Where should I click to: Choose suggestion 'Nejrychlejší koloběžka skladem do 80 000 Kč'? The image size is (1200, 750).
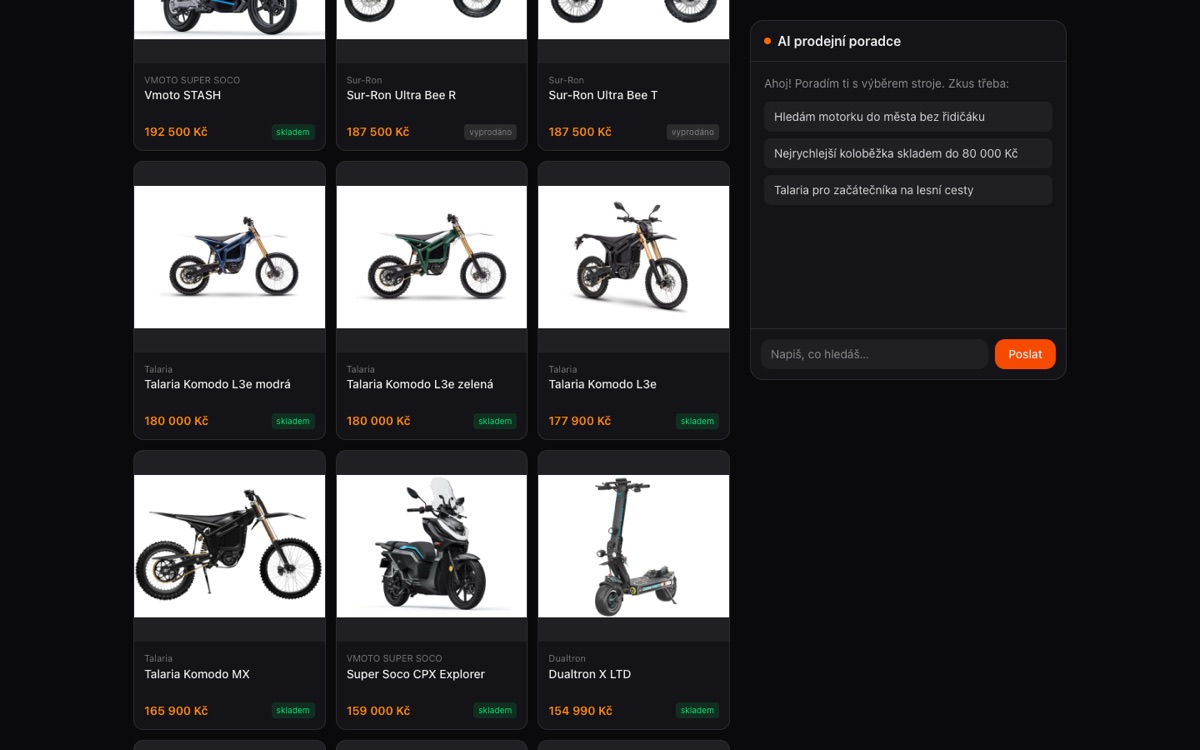[x=908, y=153]
